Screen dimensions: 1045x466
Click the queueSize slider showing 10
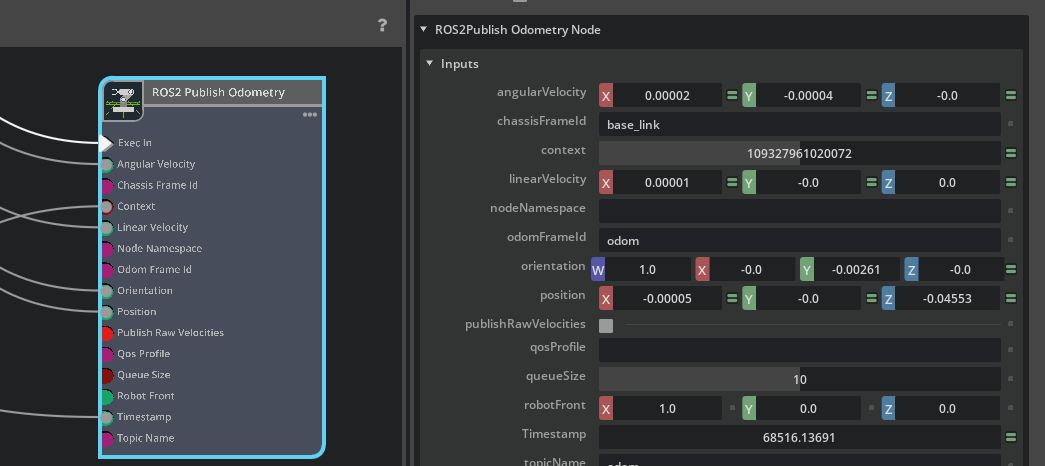coord(800,379)
